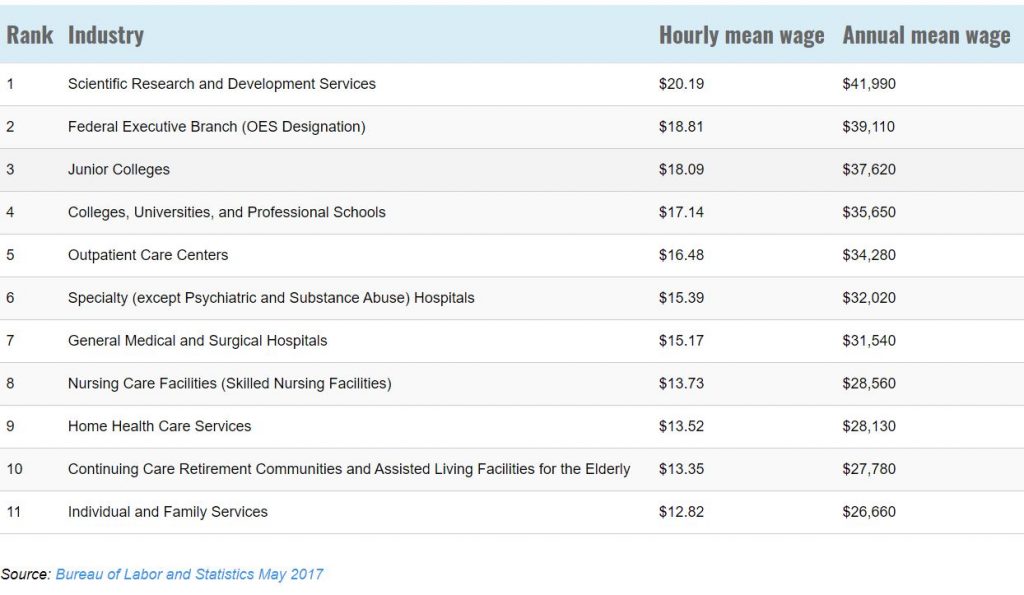Click the Industry column header
The image size is (1024, 595).
click(105, 35)
